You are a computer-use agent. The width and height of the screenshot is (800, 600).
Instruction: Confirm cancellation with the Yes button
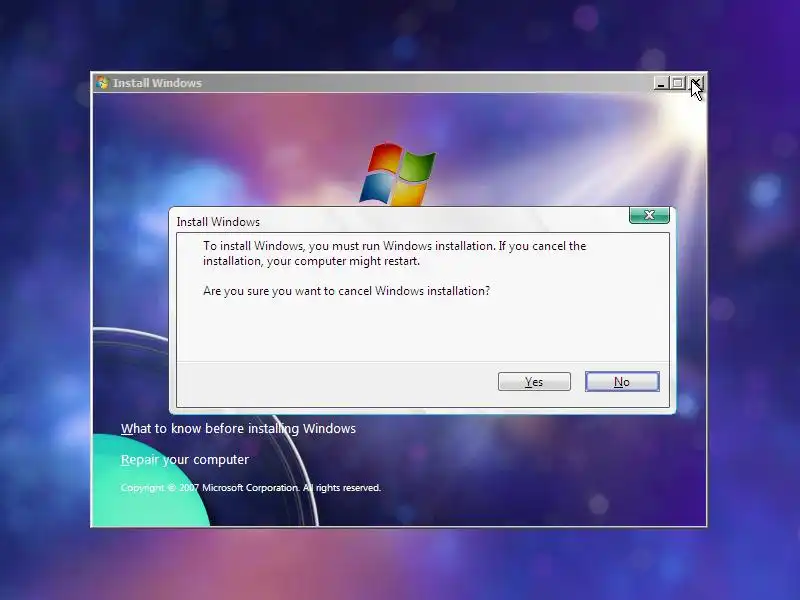click(534, 382)
